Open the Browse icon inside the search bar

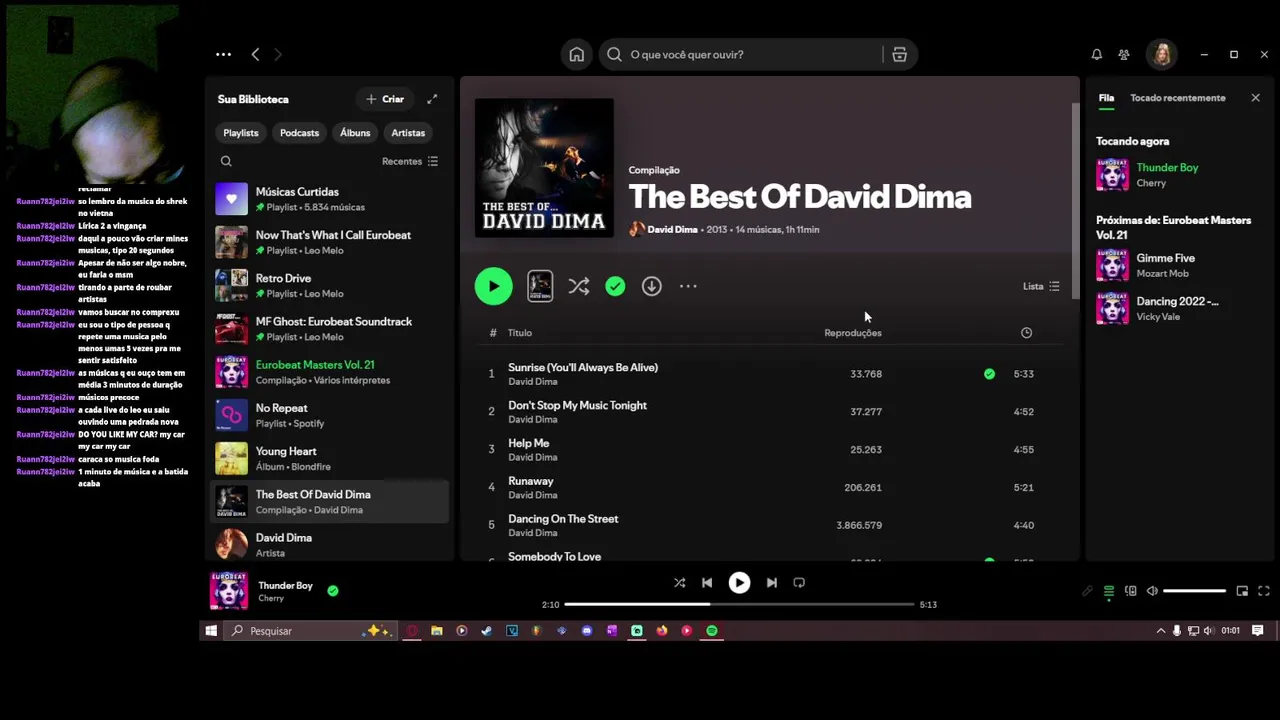899,55
